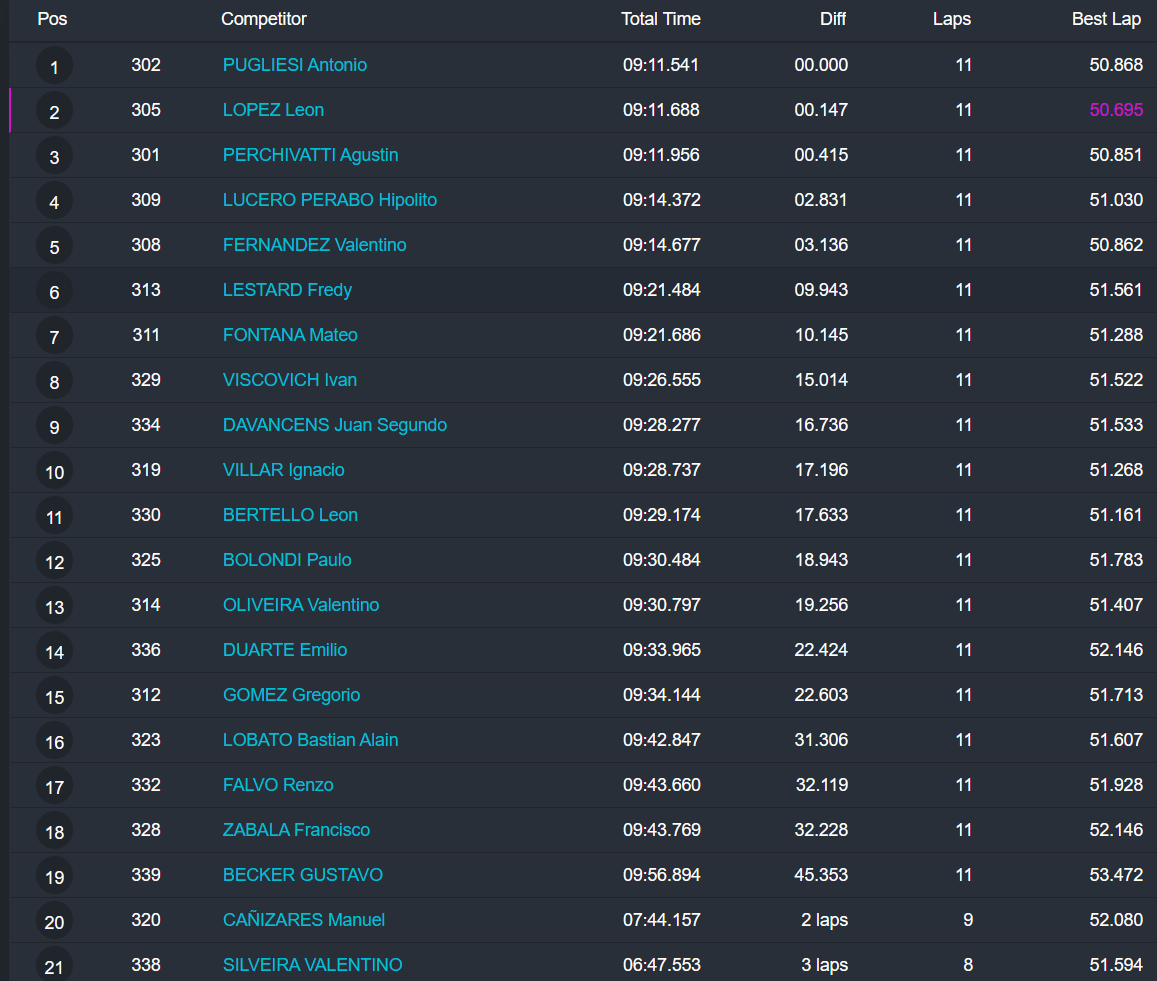Open LUCERO PERABO Hipolito's details
Image resolution: width=1157 pixels, height=981 pixels.
[330, 200]
